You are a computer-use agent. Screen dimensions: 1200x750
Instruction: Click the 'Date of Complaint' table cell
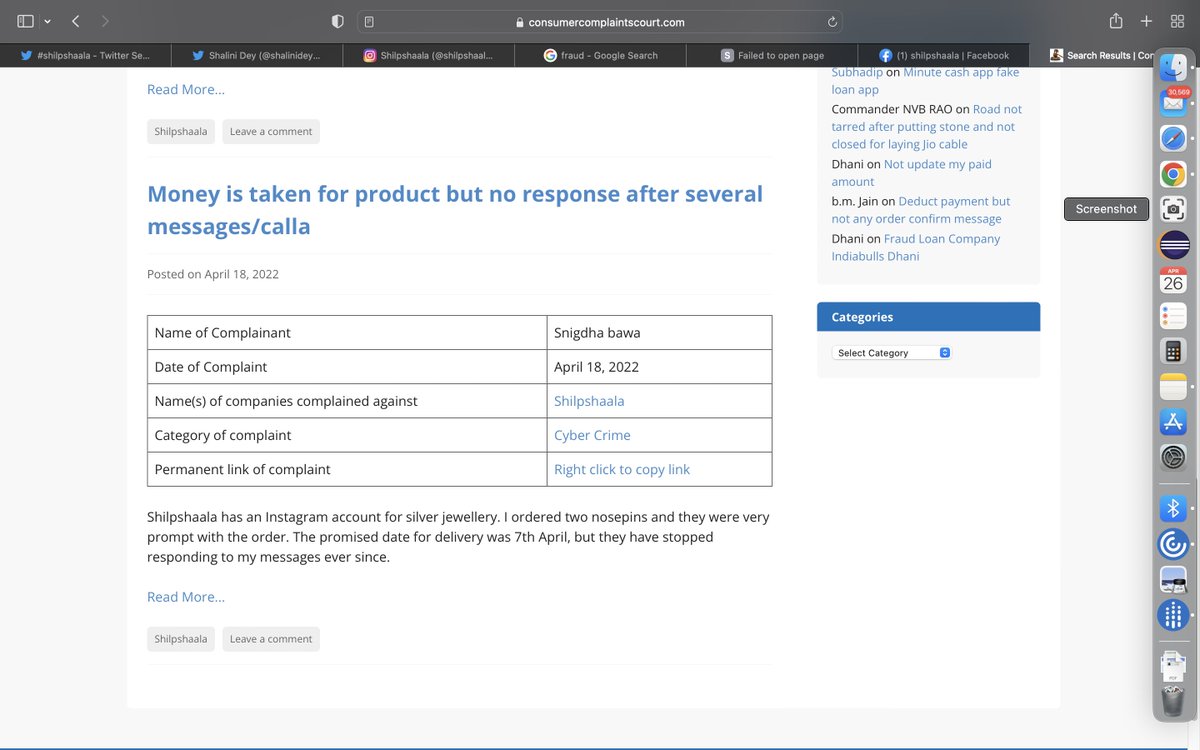(347, 367)
